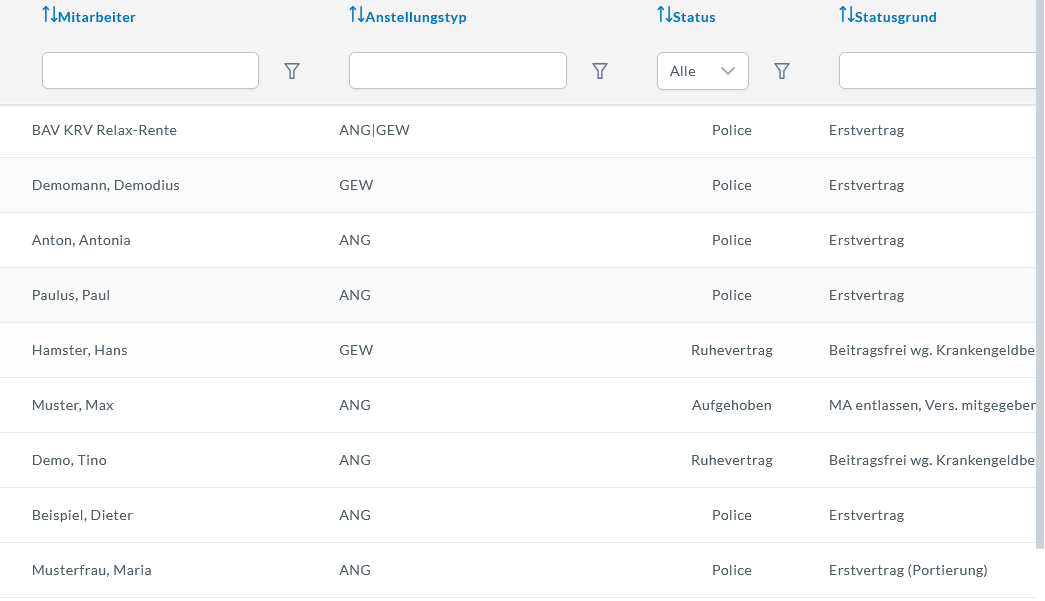This screenshot has height=601, width=1045.
Task: Select the Demomann, Demodius row
Action: [106, 185]
